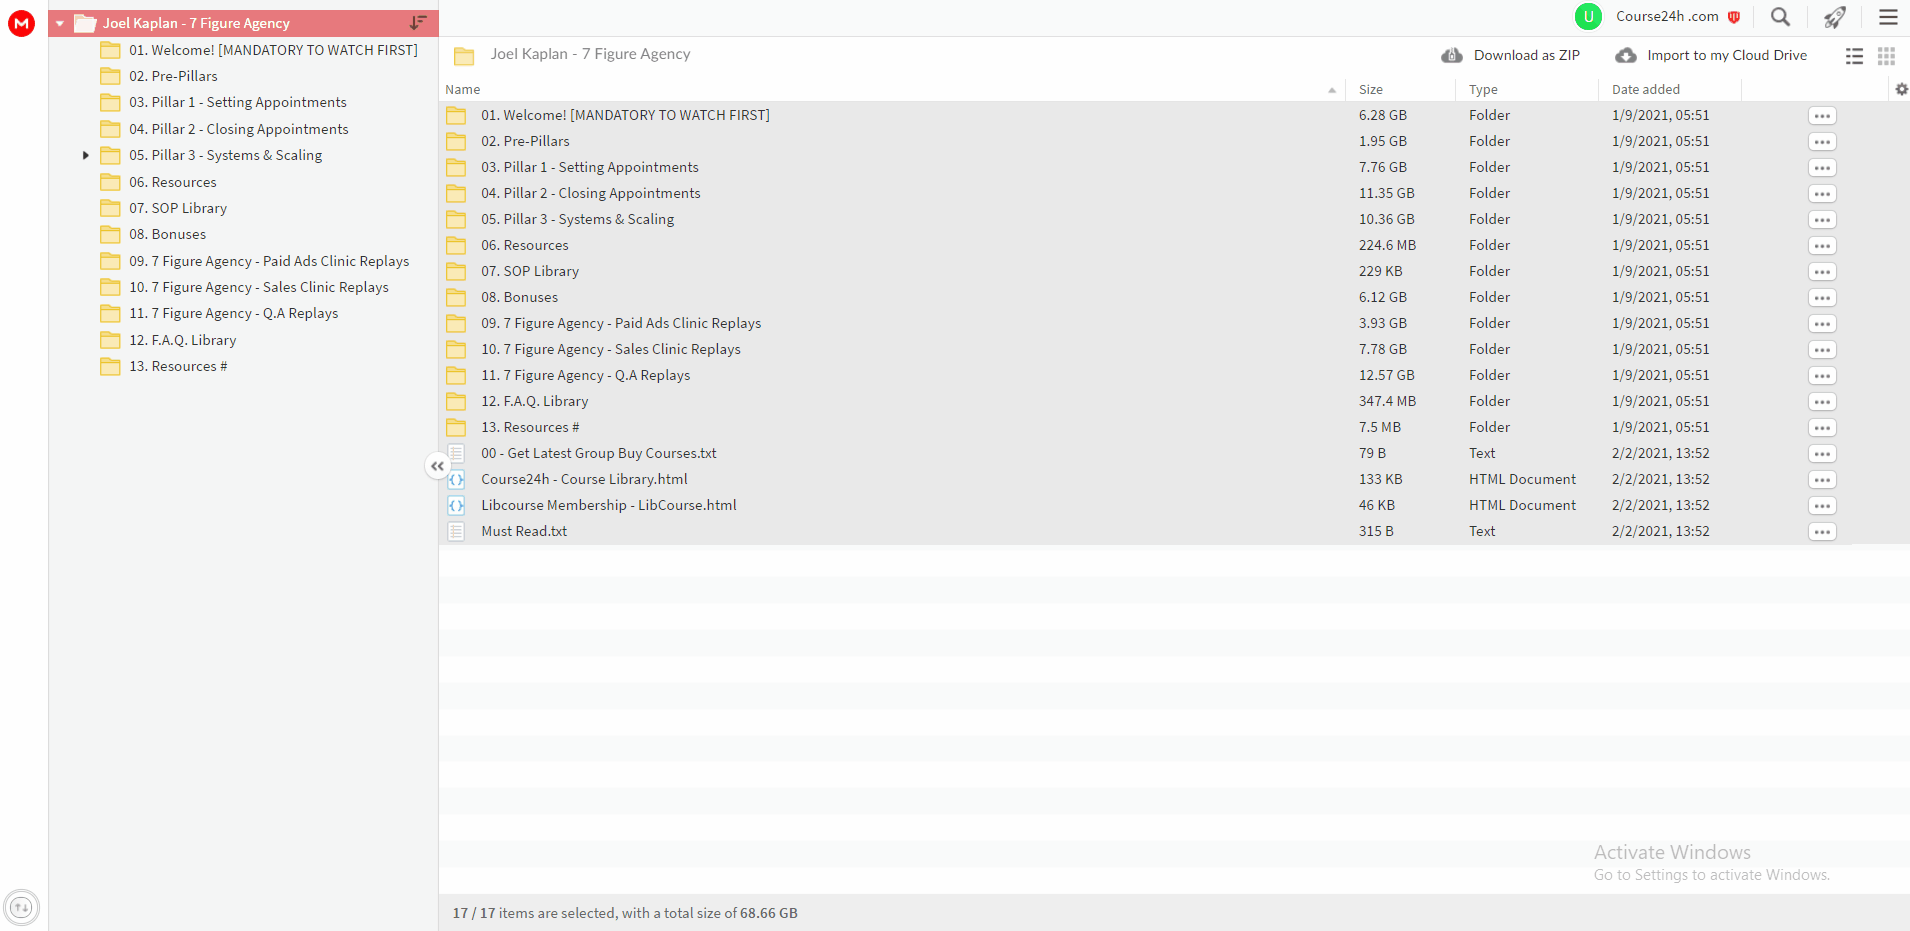
Task: Sort by Date added column header
Action: pos(1646,89)
